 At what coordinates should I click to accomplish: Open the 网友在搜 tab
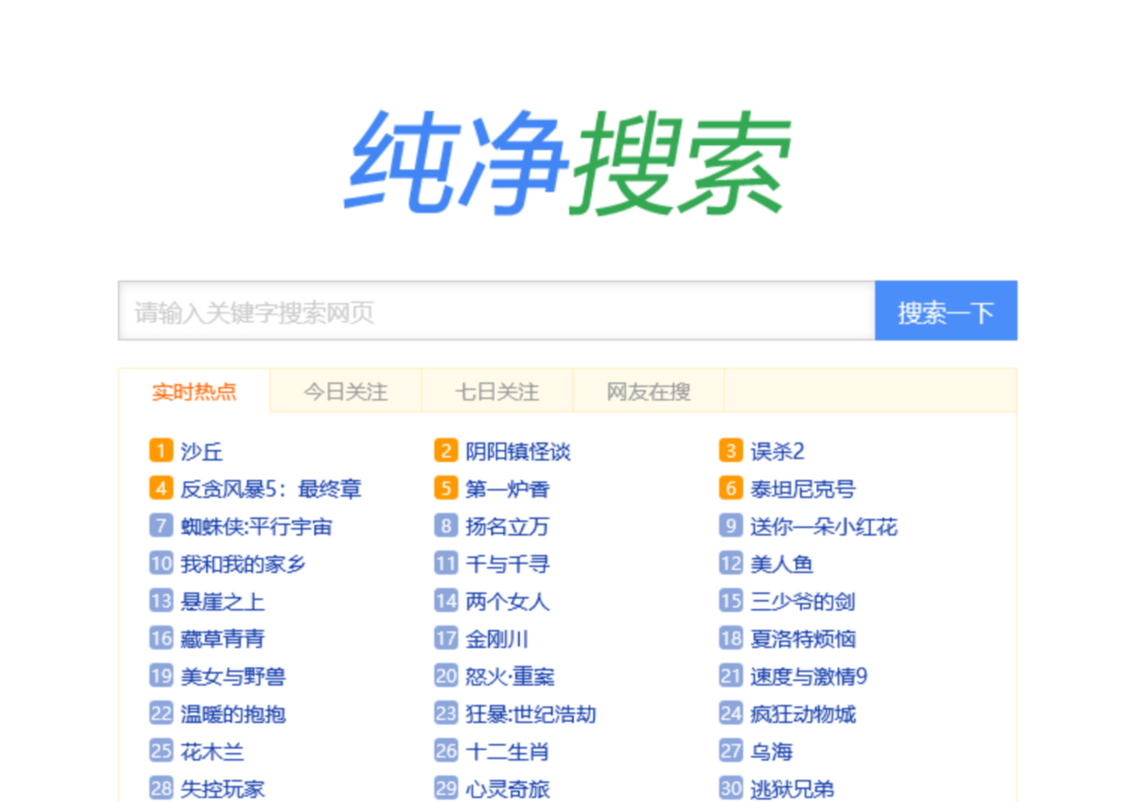(649, 392)
